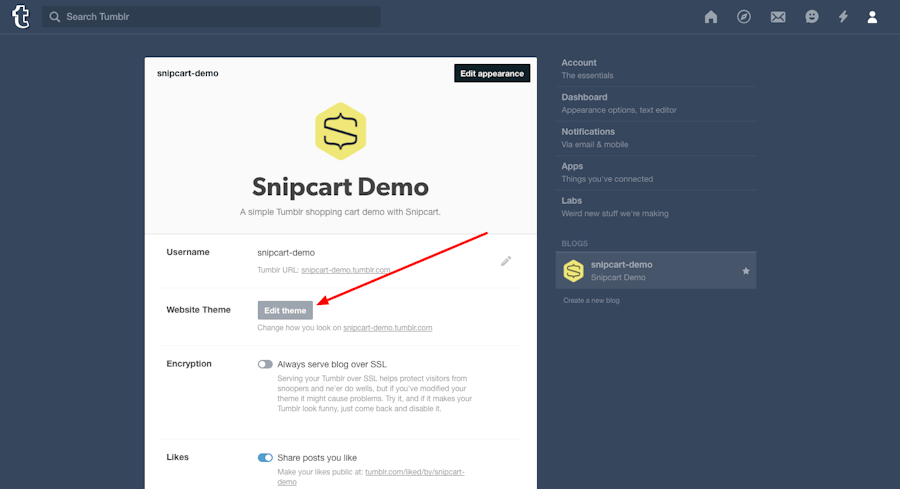Image resolution: width=900 pixels, height=489 pixels.
Task: Select Notifications settings in sidebar
Action: (655, 138)
